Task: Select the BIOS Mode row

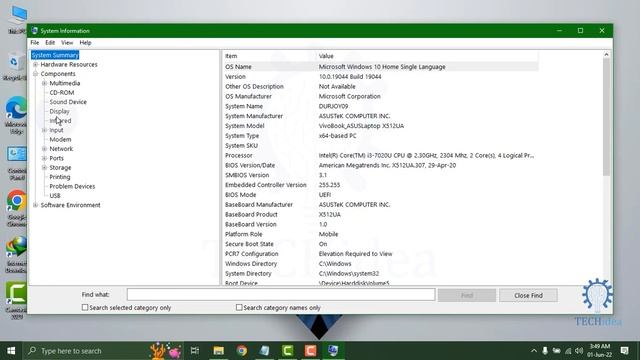Action: point(380,195)
